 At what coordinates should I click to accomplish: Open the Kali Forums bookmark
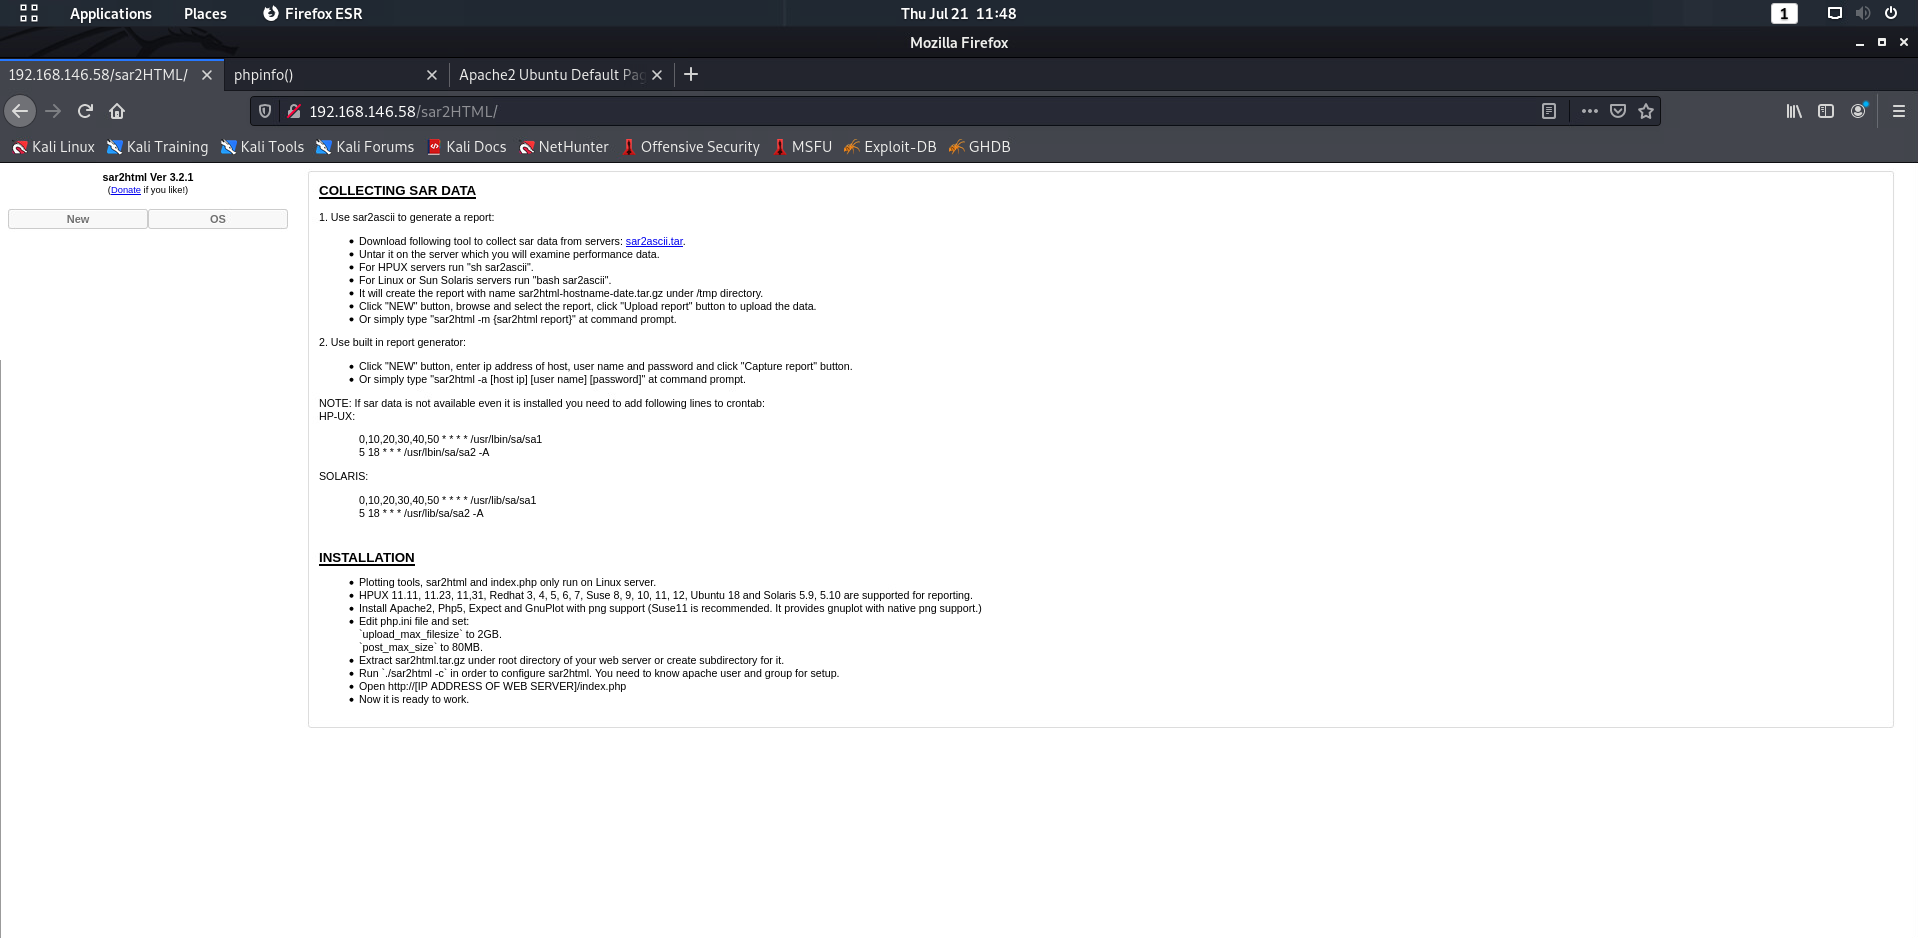pyautogui.click(x=364, y=147)
